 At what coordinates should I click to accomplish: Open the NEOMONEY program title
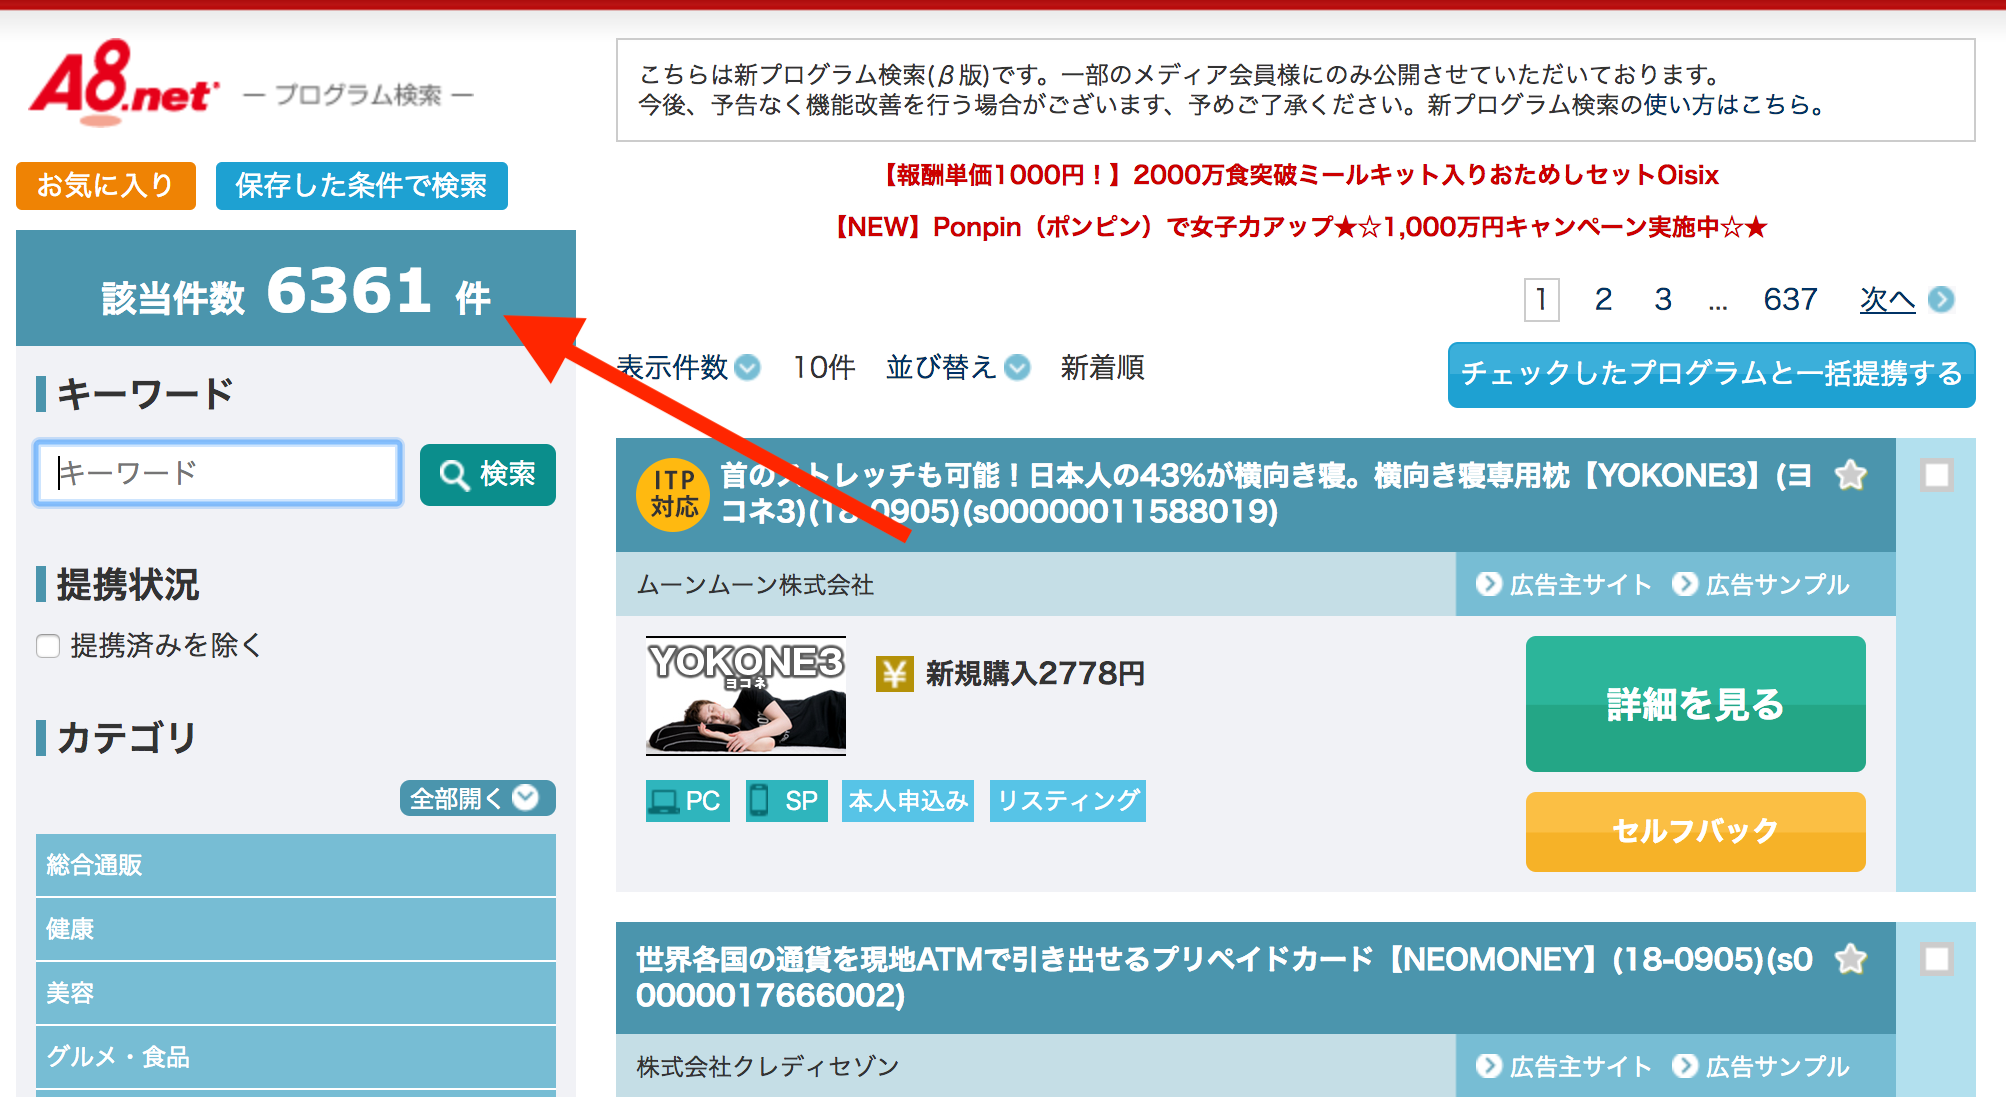[x=1226, y=977]
